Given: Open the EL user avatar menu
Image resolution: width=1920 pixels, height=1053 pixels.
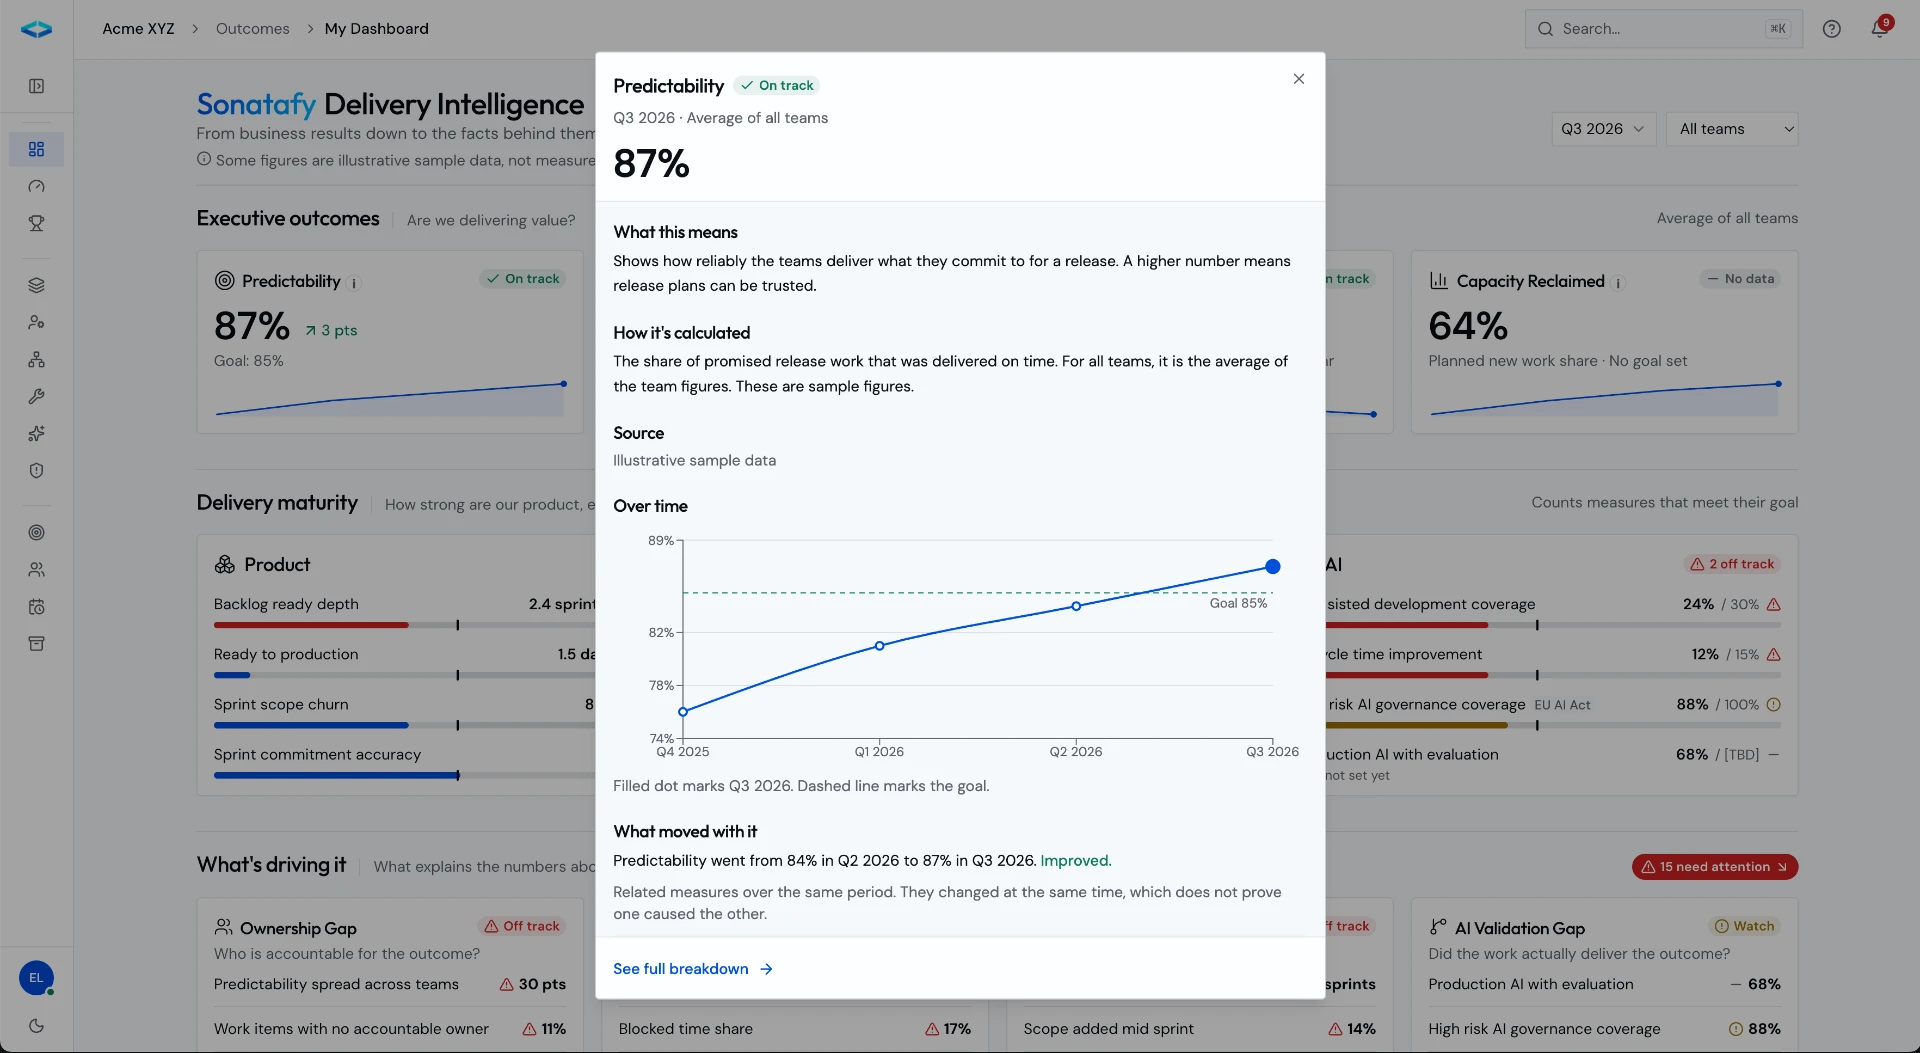Looking at the screenshot, I should (x=36, y=978).
